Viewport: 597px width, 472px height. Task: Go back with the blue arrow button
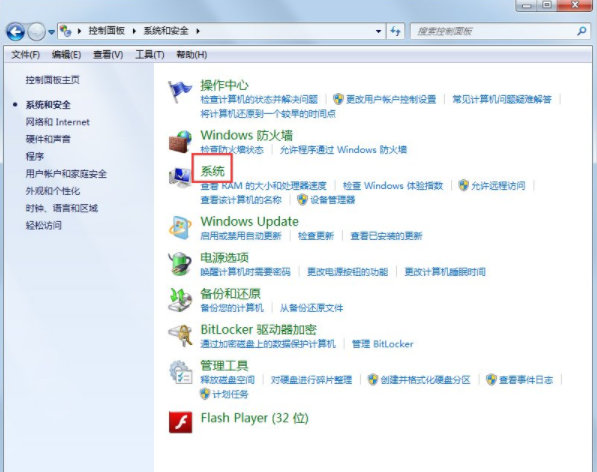[x=15, y=32]
